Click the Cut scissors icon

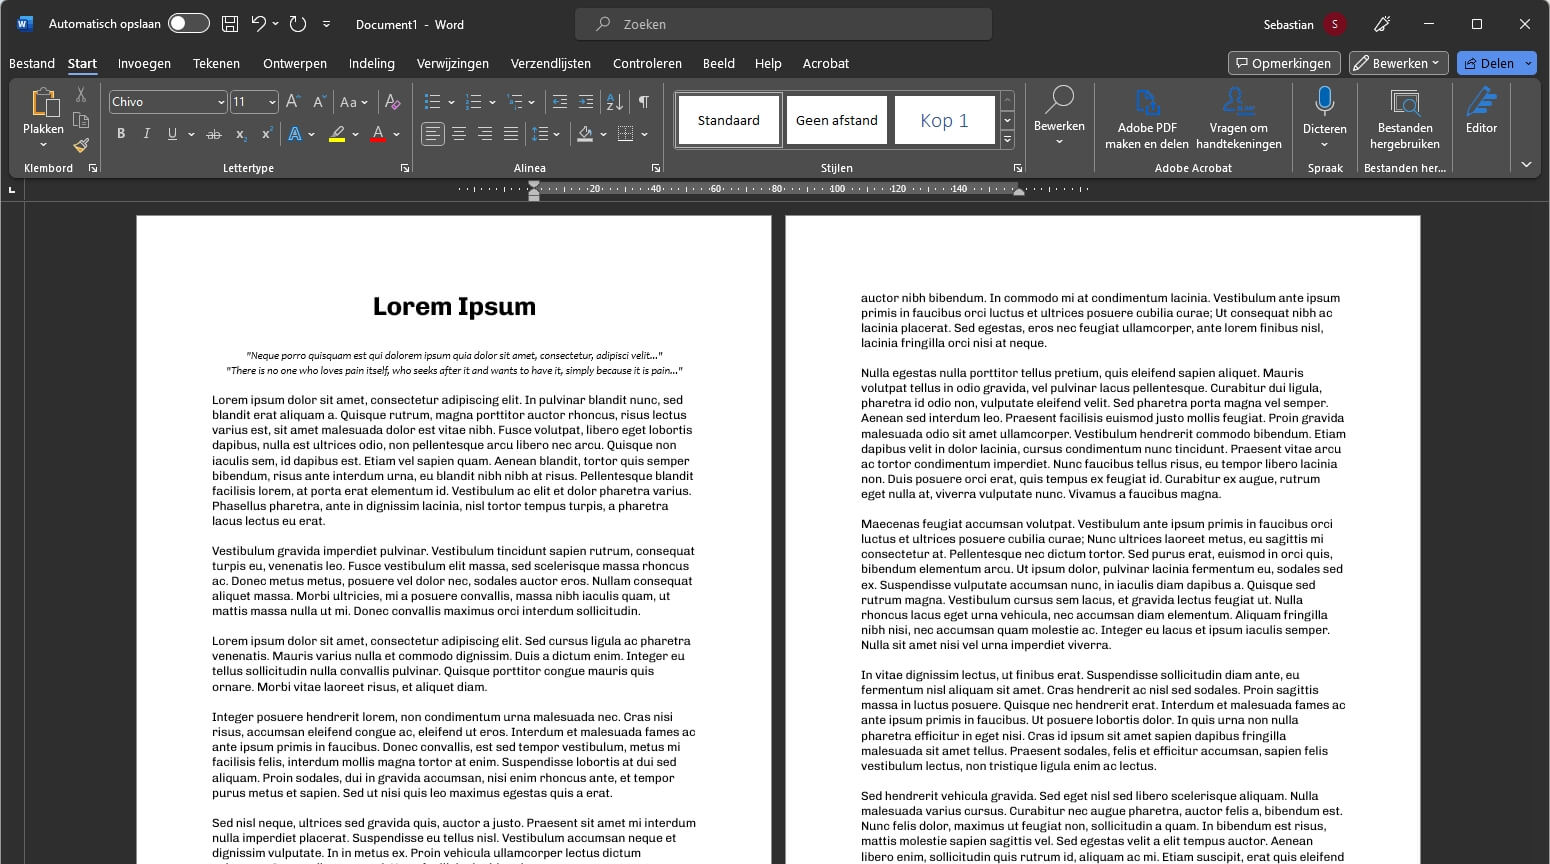tap(81, 95)
